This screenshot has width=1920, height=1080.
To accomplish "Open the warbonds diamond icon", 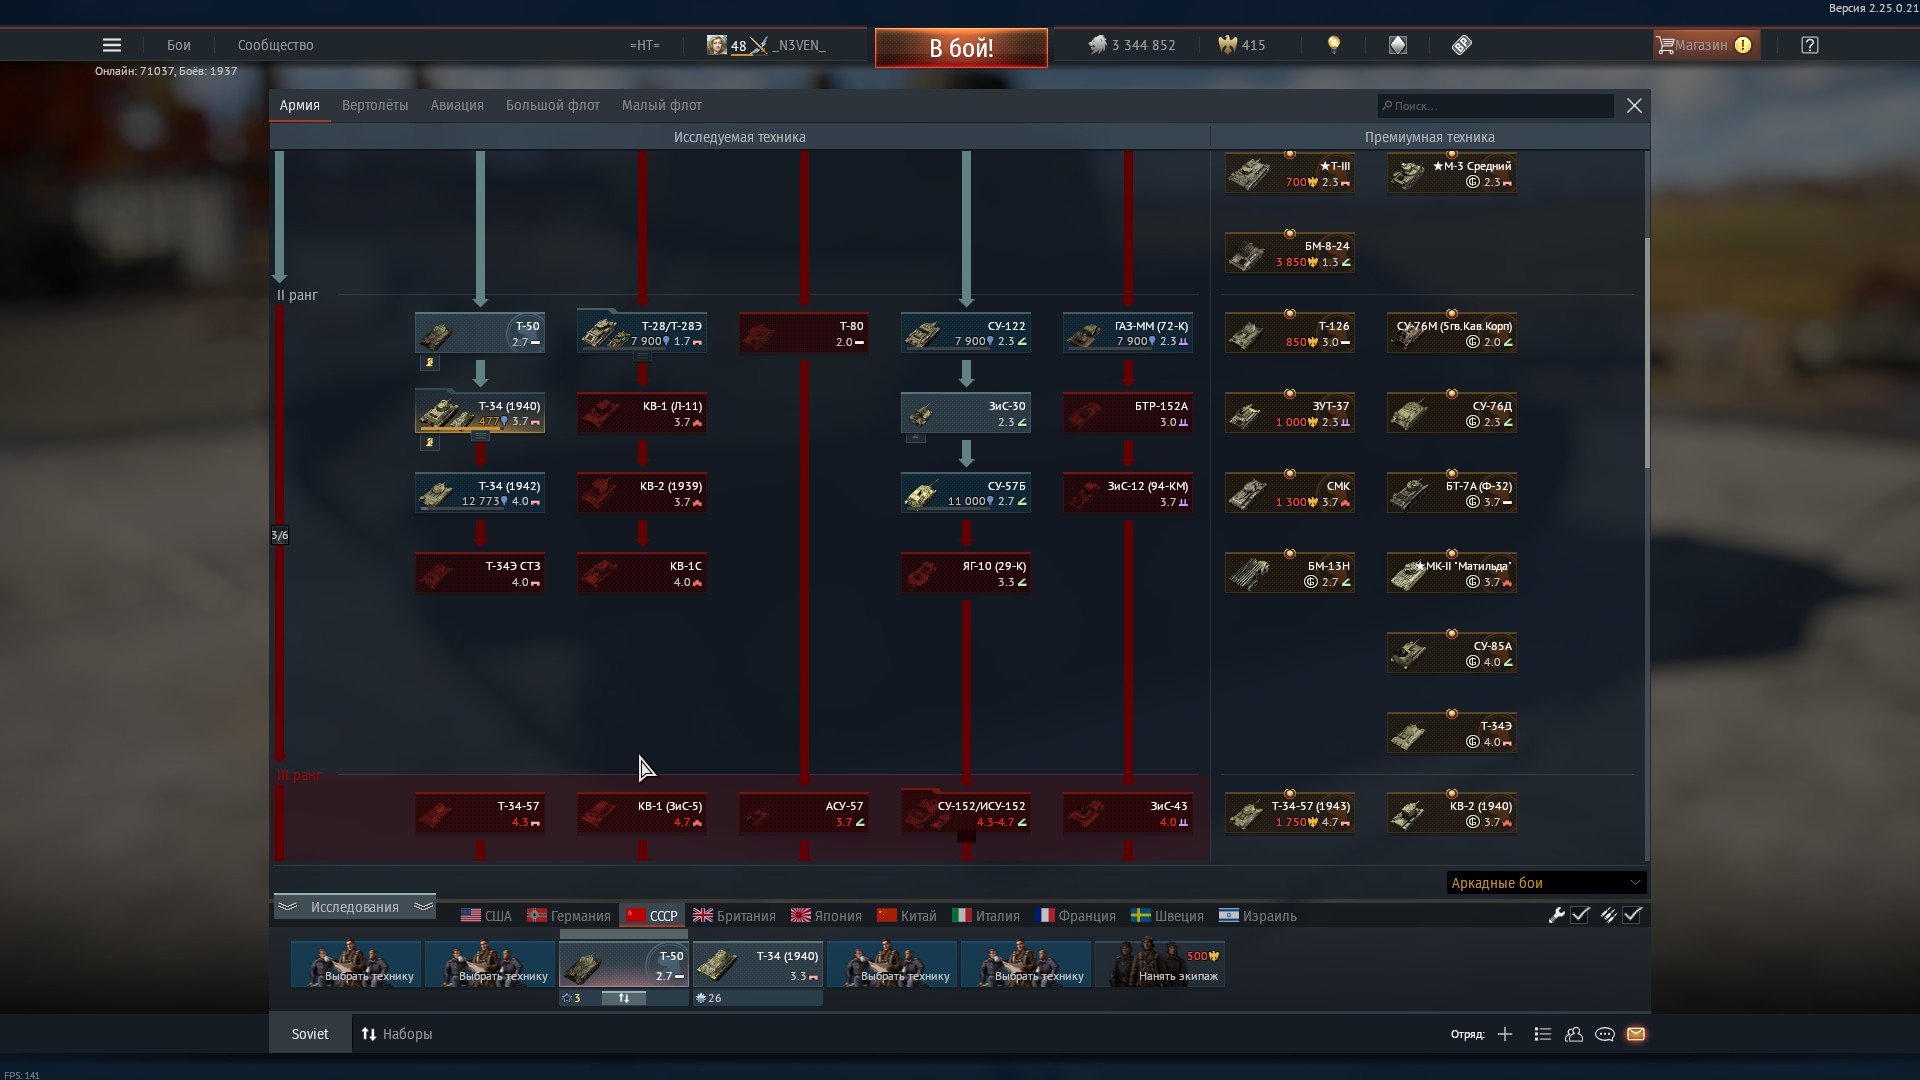I will [1398, 45].
